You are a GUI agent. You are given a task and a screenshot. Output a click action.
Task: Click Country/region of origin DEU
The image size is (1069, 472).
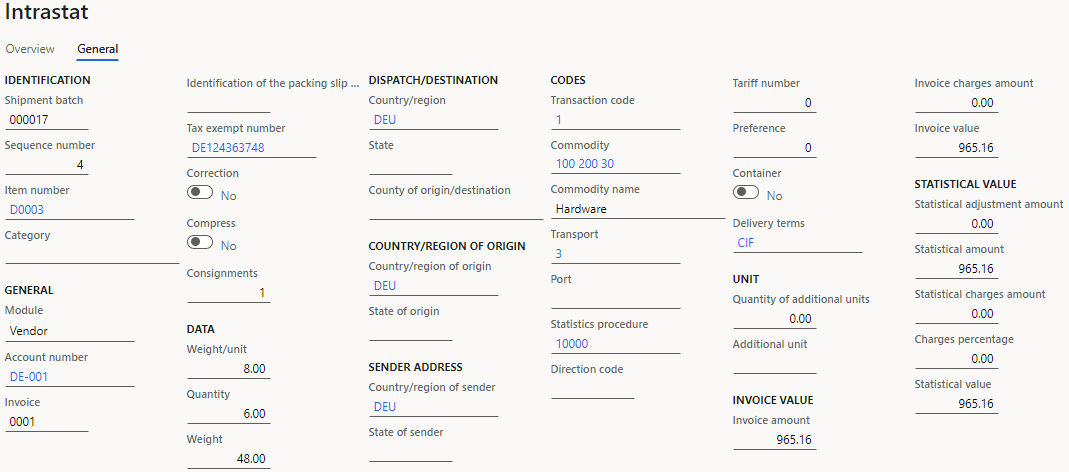click(434, 286)
